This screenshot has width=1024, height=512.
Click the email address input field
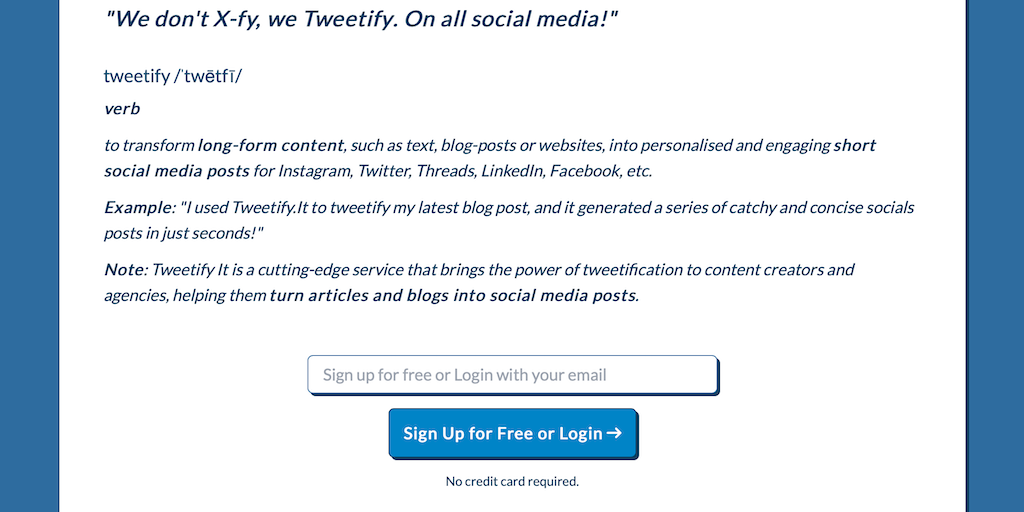coord(512,375)
